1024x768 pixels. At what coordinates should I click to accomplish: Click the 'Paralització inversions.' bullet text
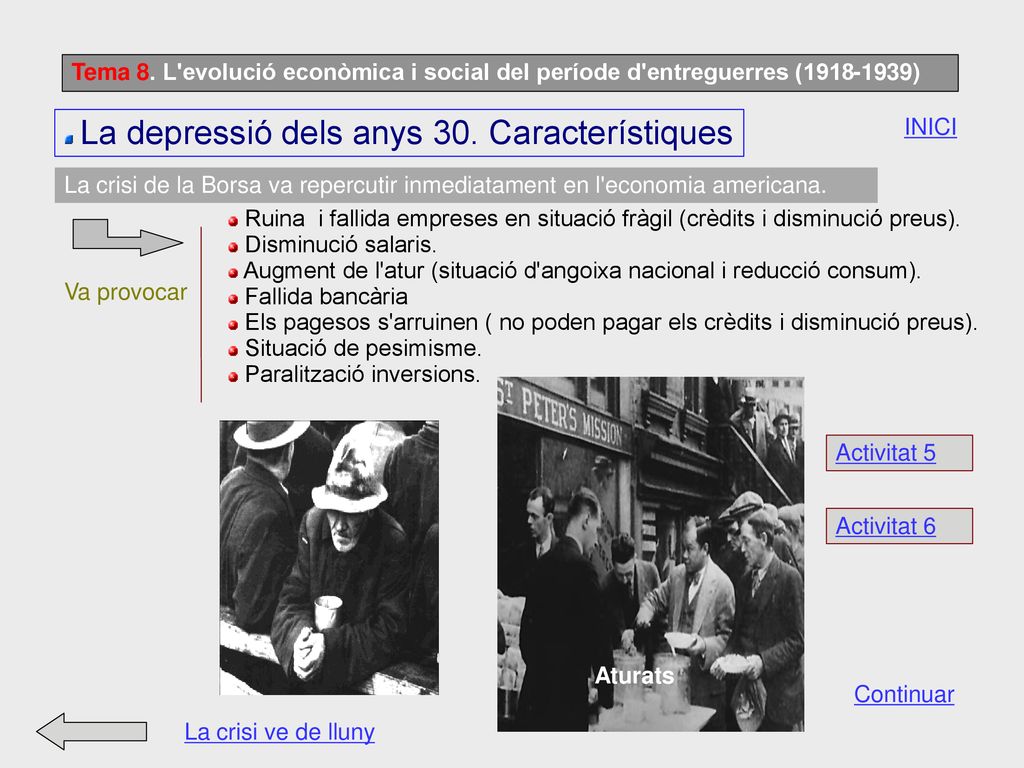[362, 374]
